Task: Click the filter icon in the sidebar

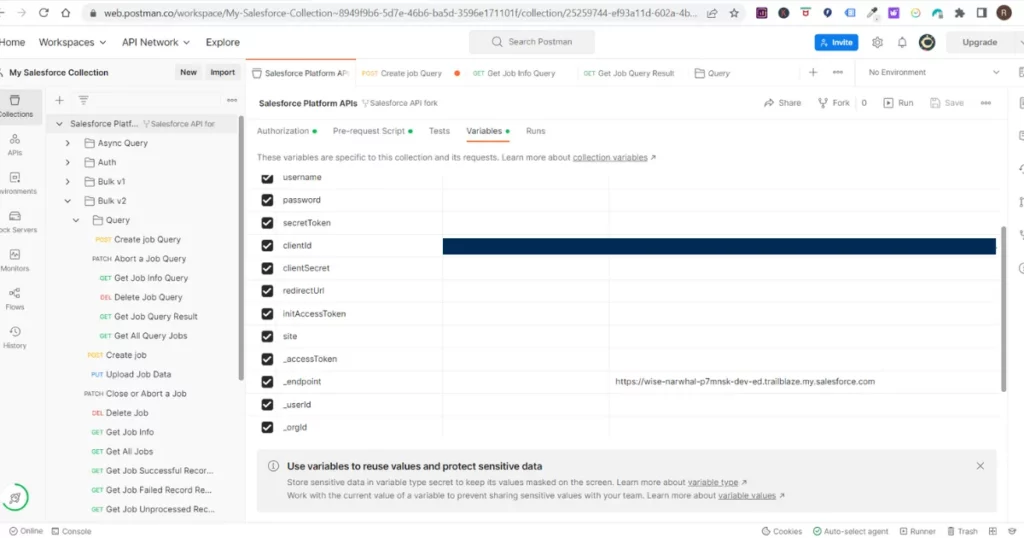Action: pyautogui.click(x=84, y=100)
